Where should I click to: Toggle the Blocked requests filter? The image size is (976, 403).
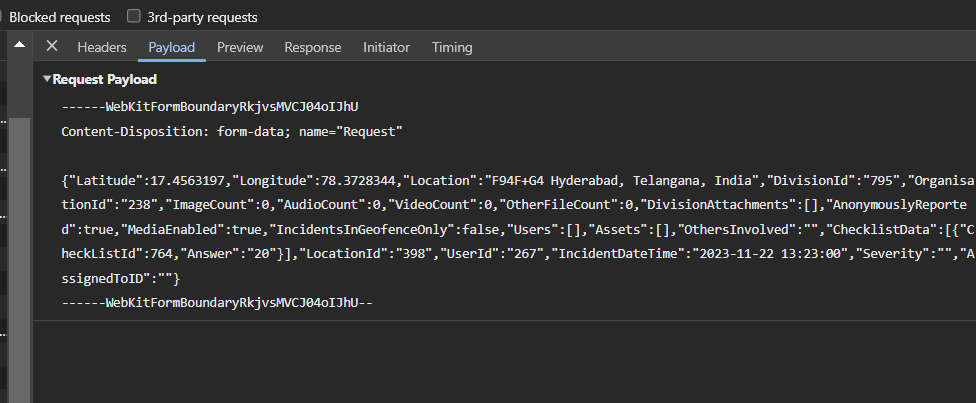[x=2, y=17]
